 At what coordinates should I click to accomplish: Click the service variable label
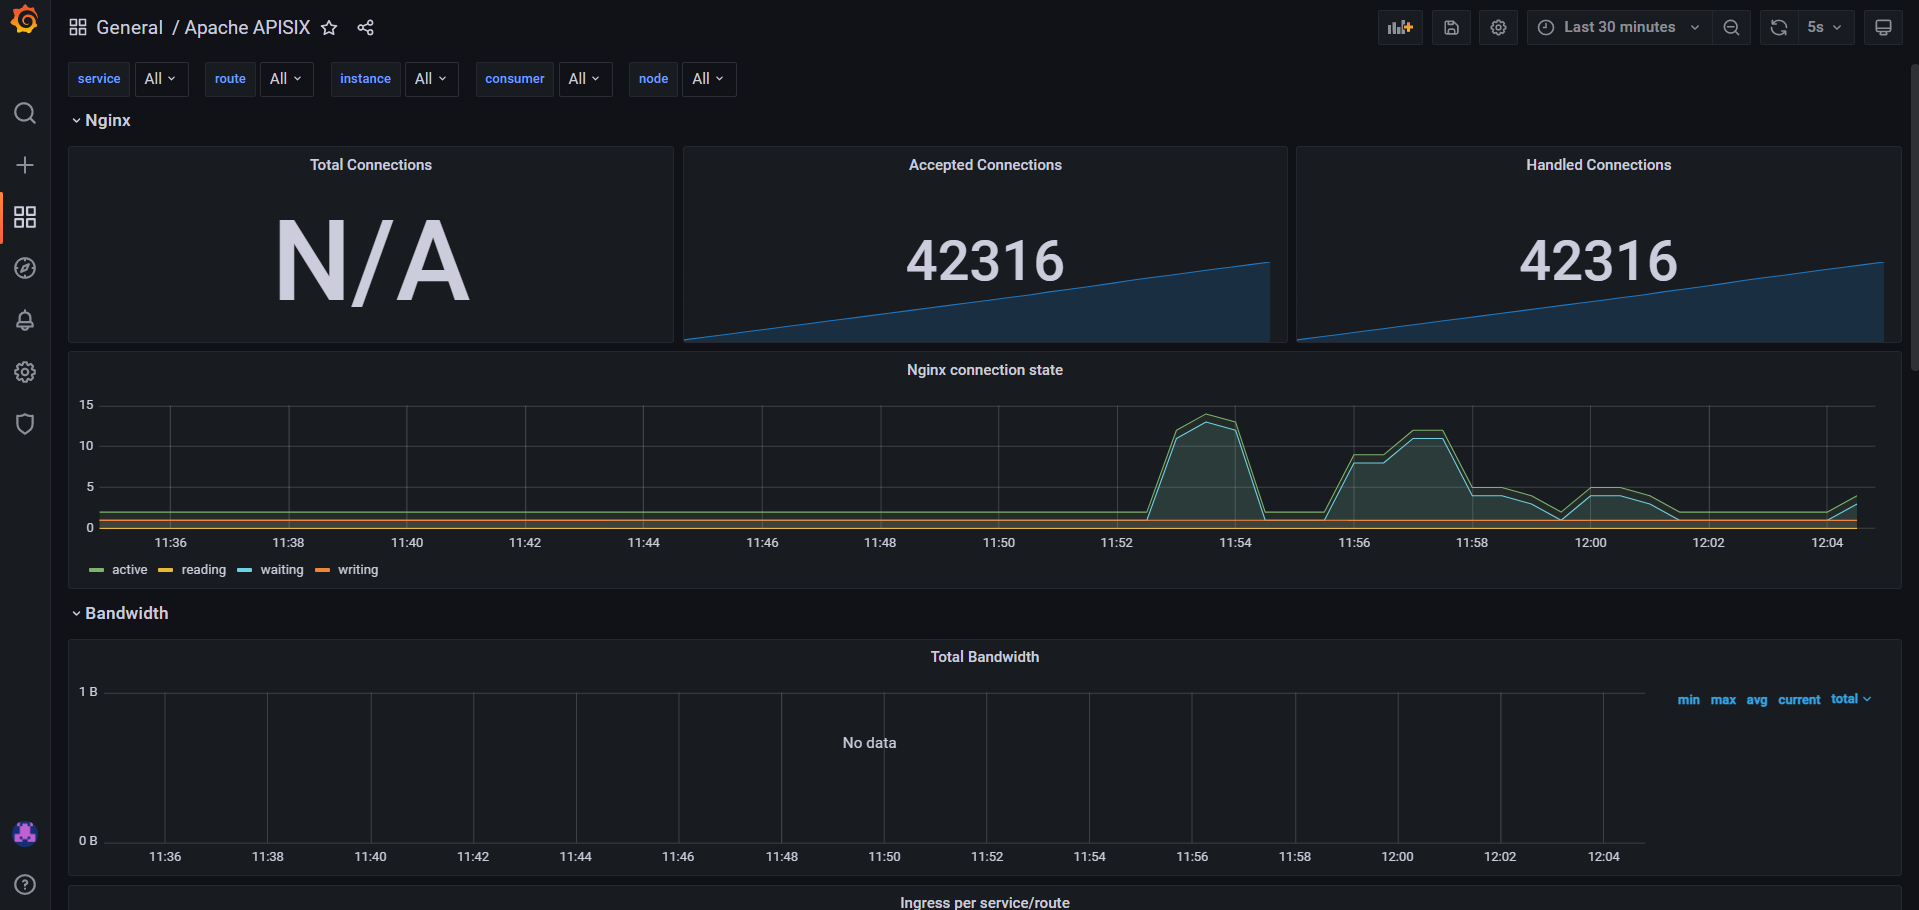99,79
